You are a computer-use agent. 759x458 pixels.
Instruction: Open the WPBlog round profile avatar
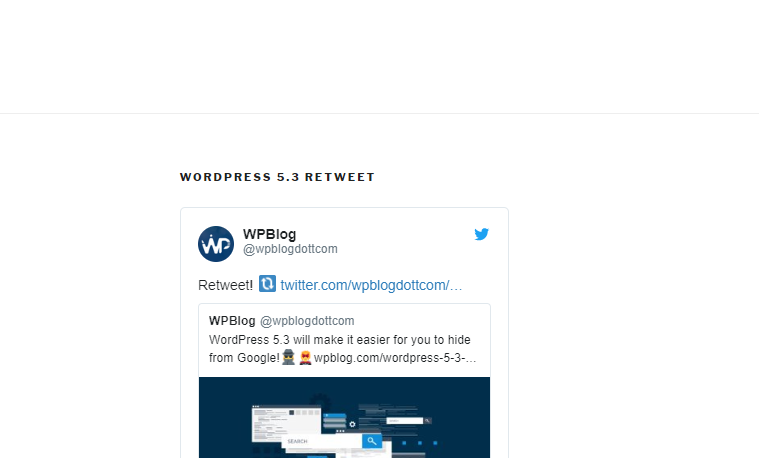coord(216,244)
